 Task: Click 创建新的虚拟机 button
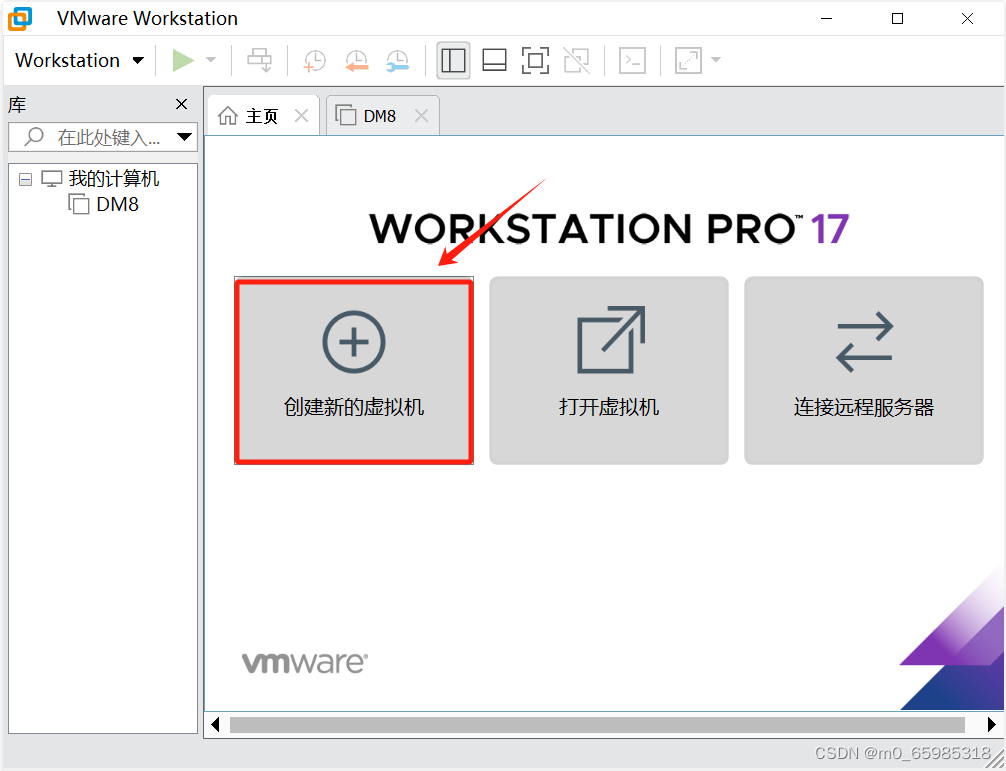[x=354, y=371]
